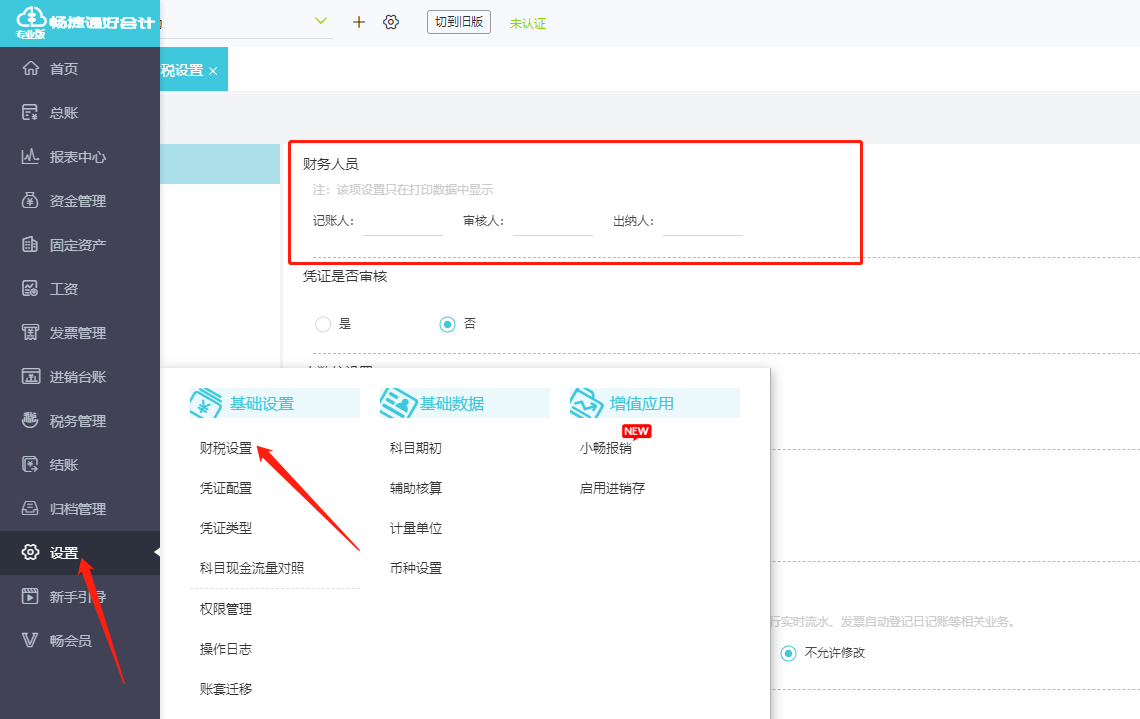Open 报表中心 chart icon
Viewport: 1140px width, 719px height.
coord(31,156)
